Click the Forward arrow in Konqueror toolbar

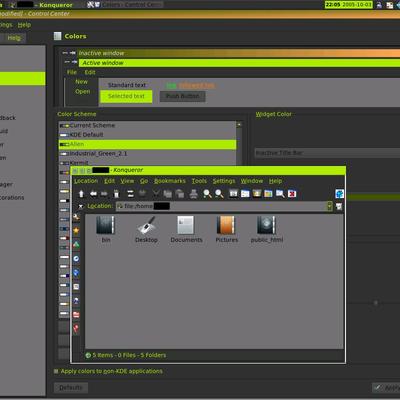(104, 194)
